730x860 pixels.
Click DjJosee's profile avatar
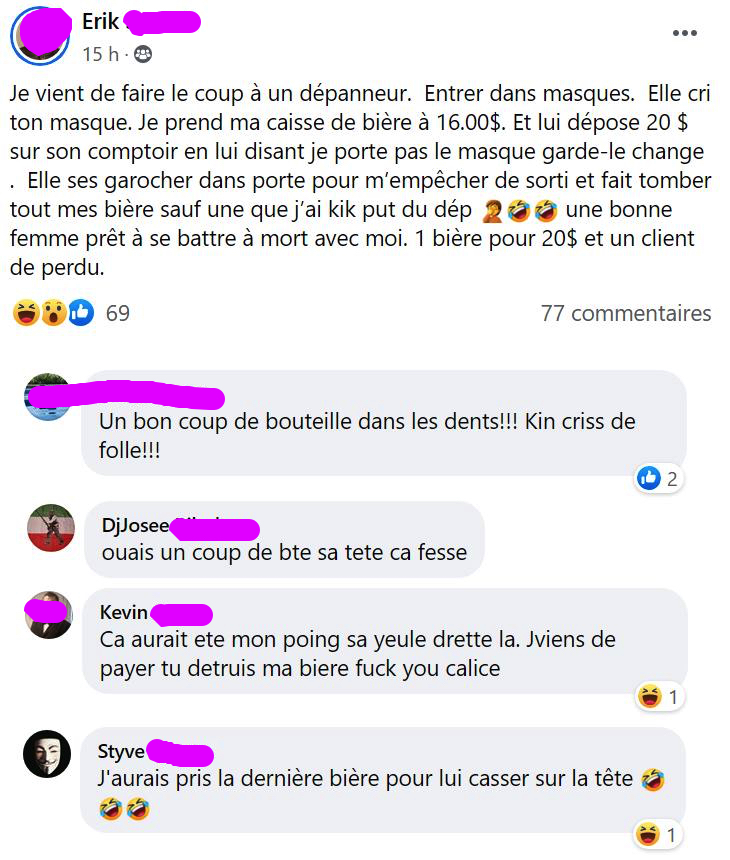[51, 528]
